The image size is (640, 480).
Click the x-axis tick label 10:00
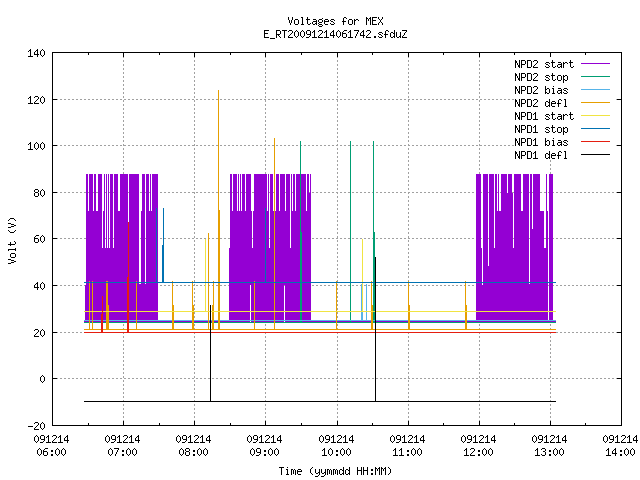pyautogui.click(x=336, y=453)
